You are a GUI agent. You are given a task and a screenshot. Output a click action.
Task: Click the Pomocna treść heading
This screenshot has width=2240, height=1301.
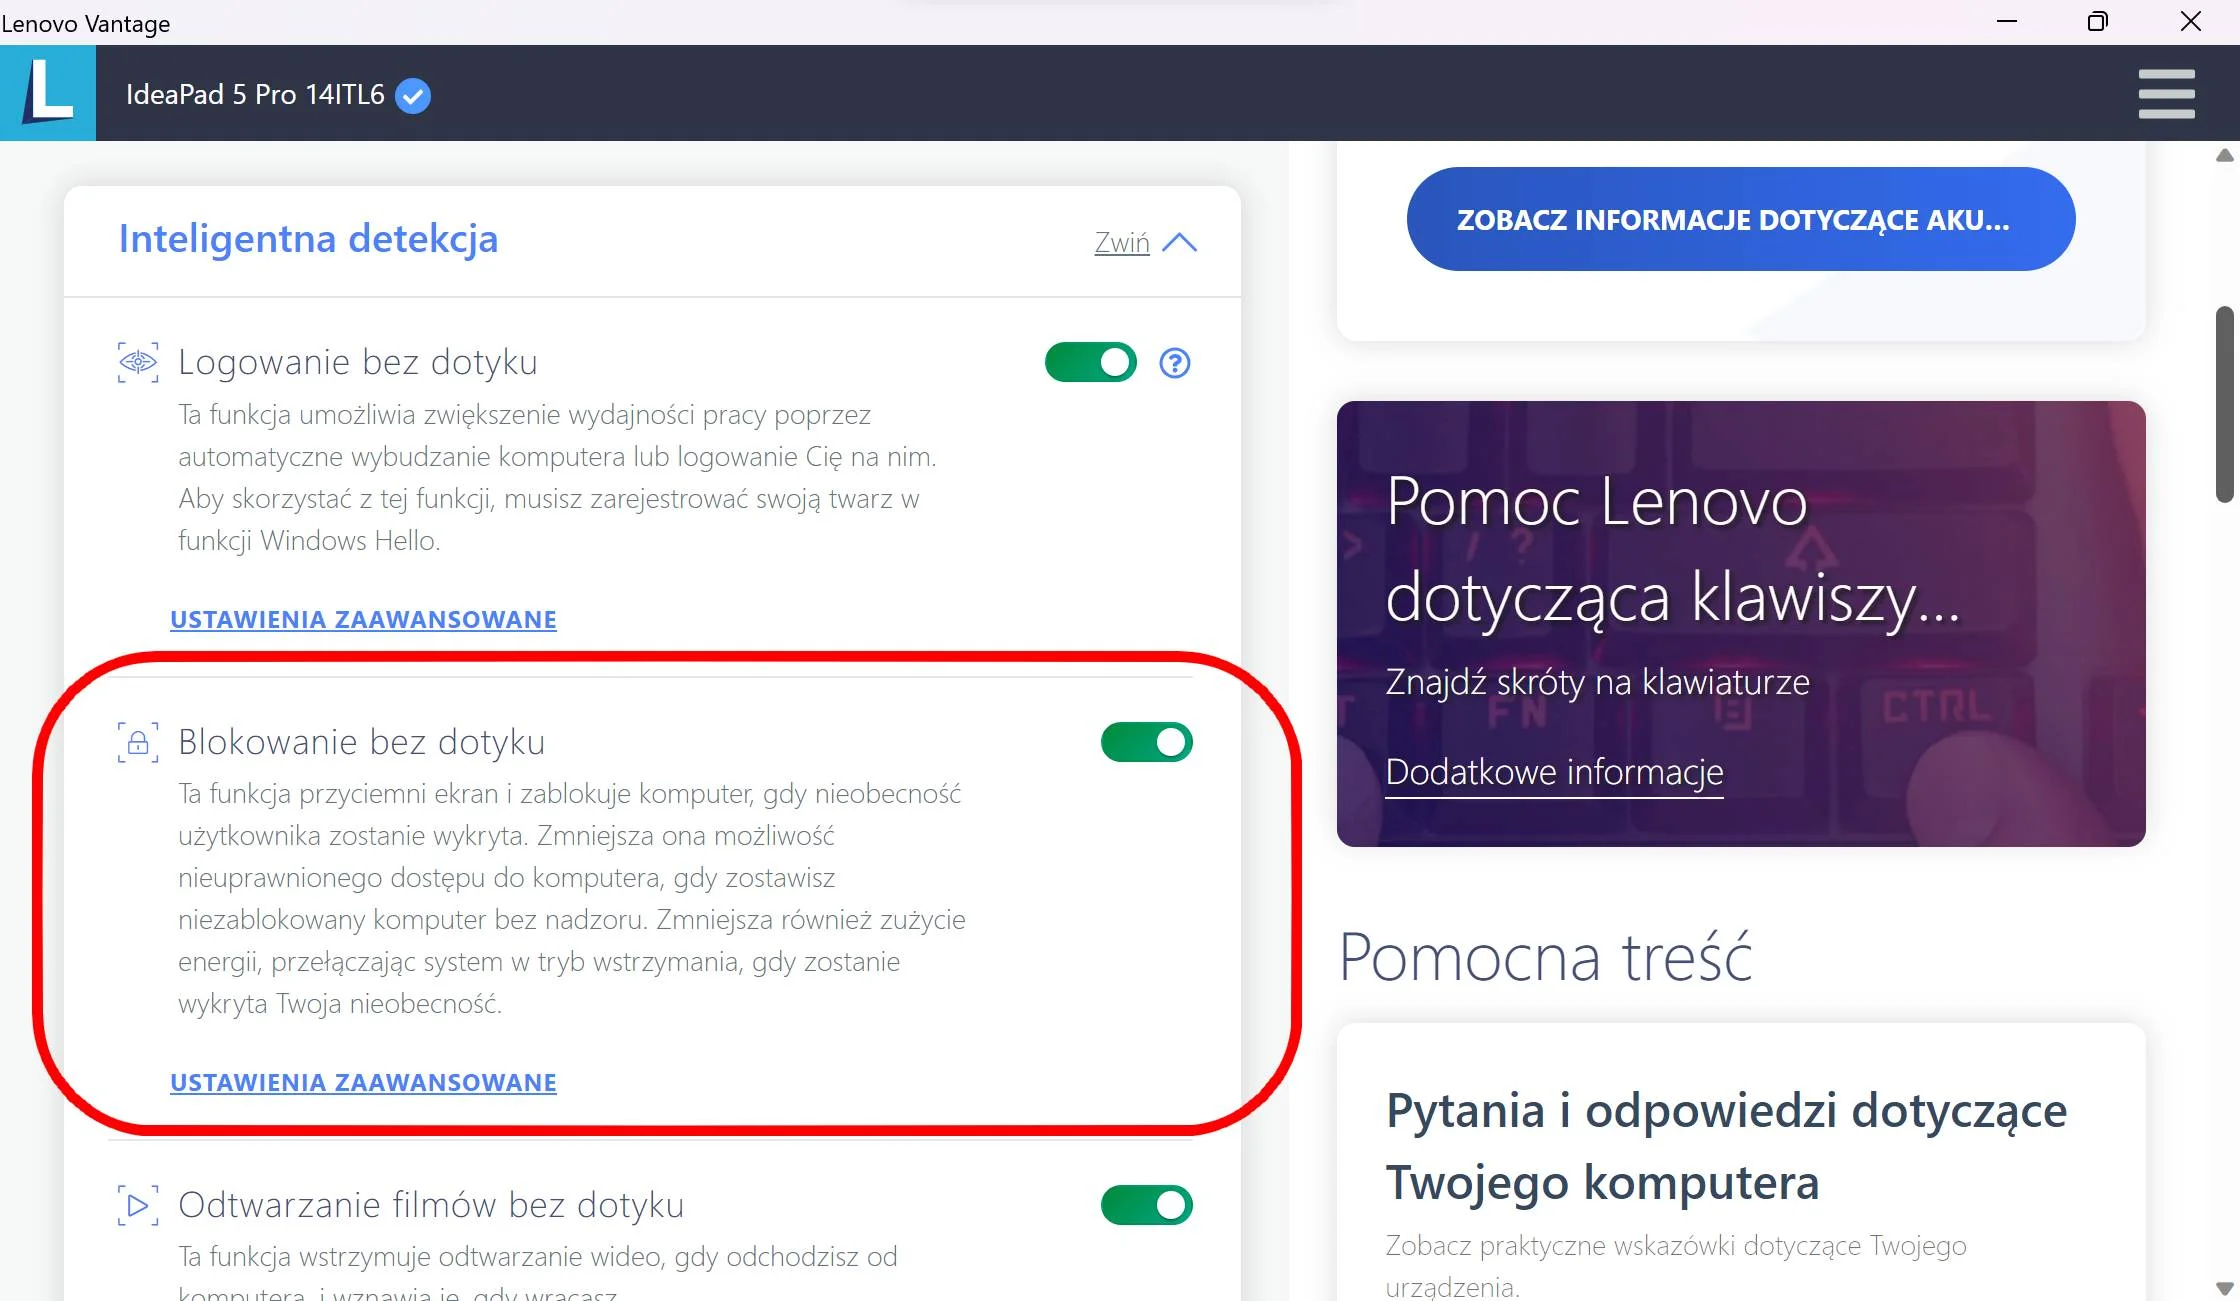pos(1545,957)
